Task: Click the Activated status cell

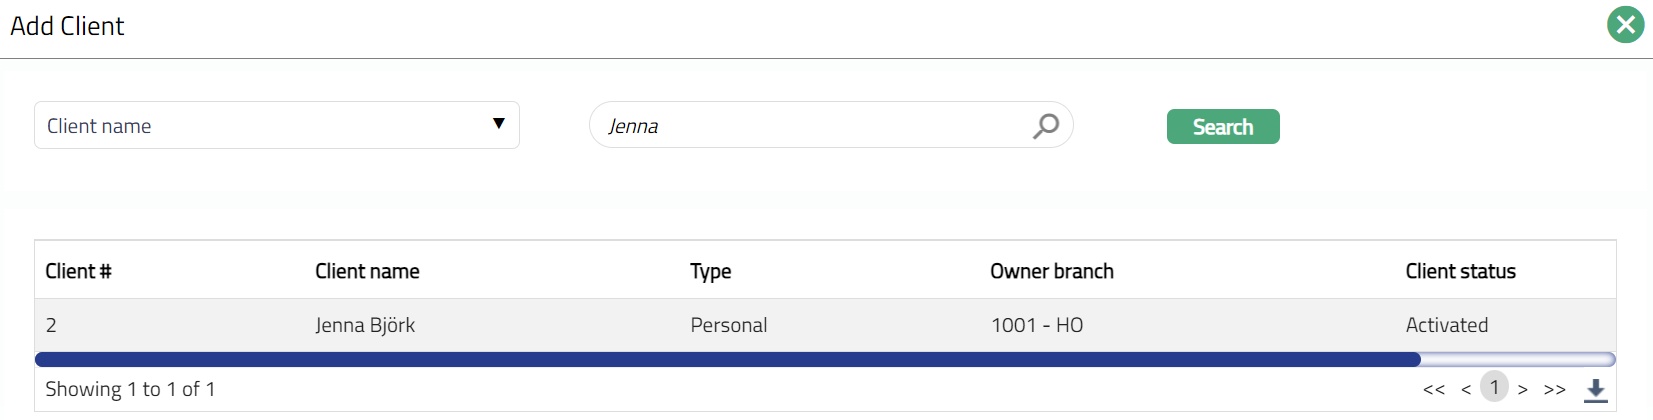Action: pyautogui.click(x=1446, y=325)
